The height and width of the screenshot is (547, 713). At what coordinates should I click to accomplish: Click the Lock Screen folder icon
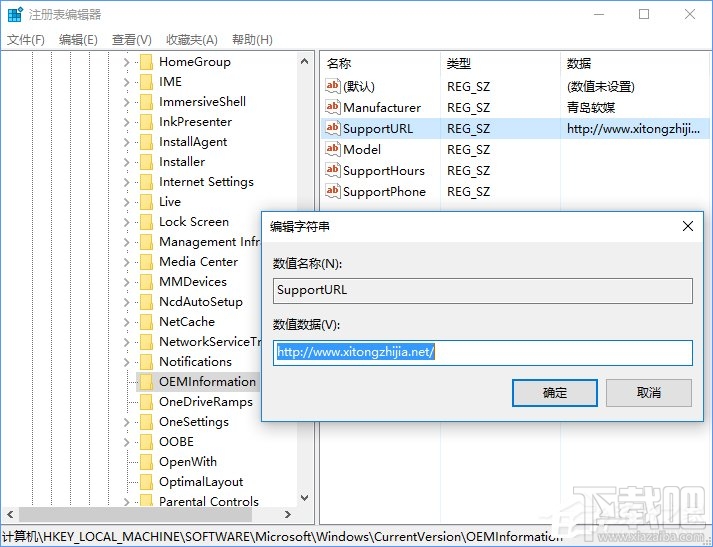146,222
